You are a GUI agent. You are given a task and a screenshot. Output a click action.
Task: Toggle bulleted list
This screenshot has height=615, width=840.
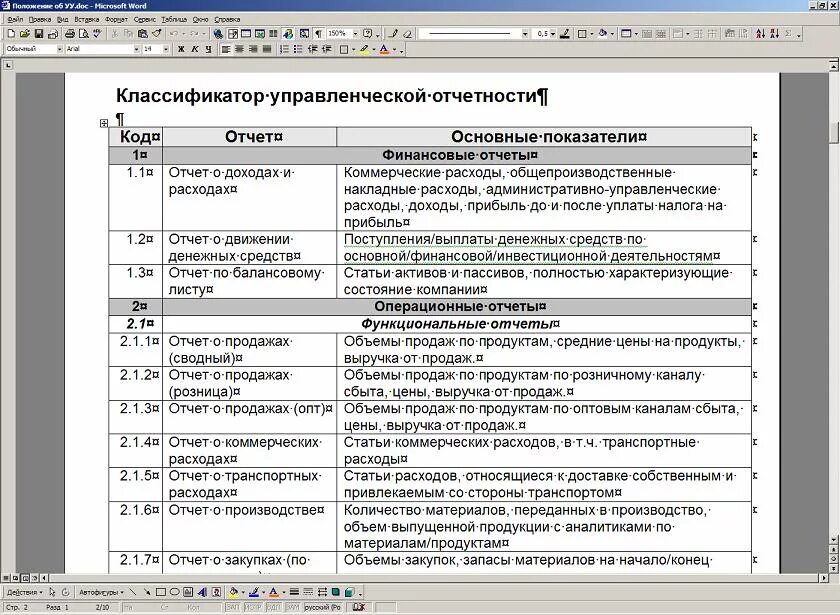click(298, 49)
